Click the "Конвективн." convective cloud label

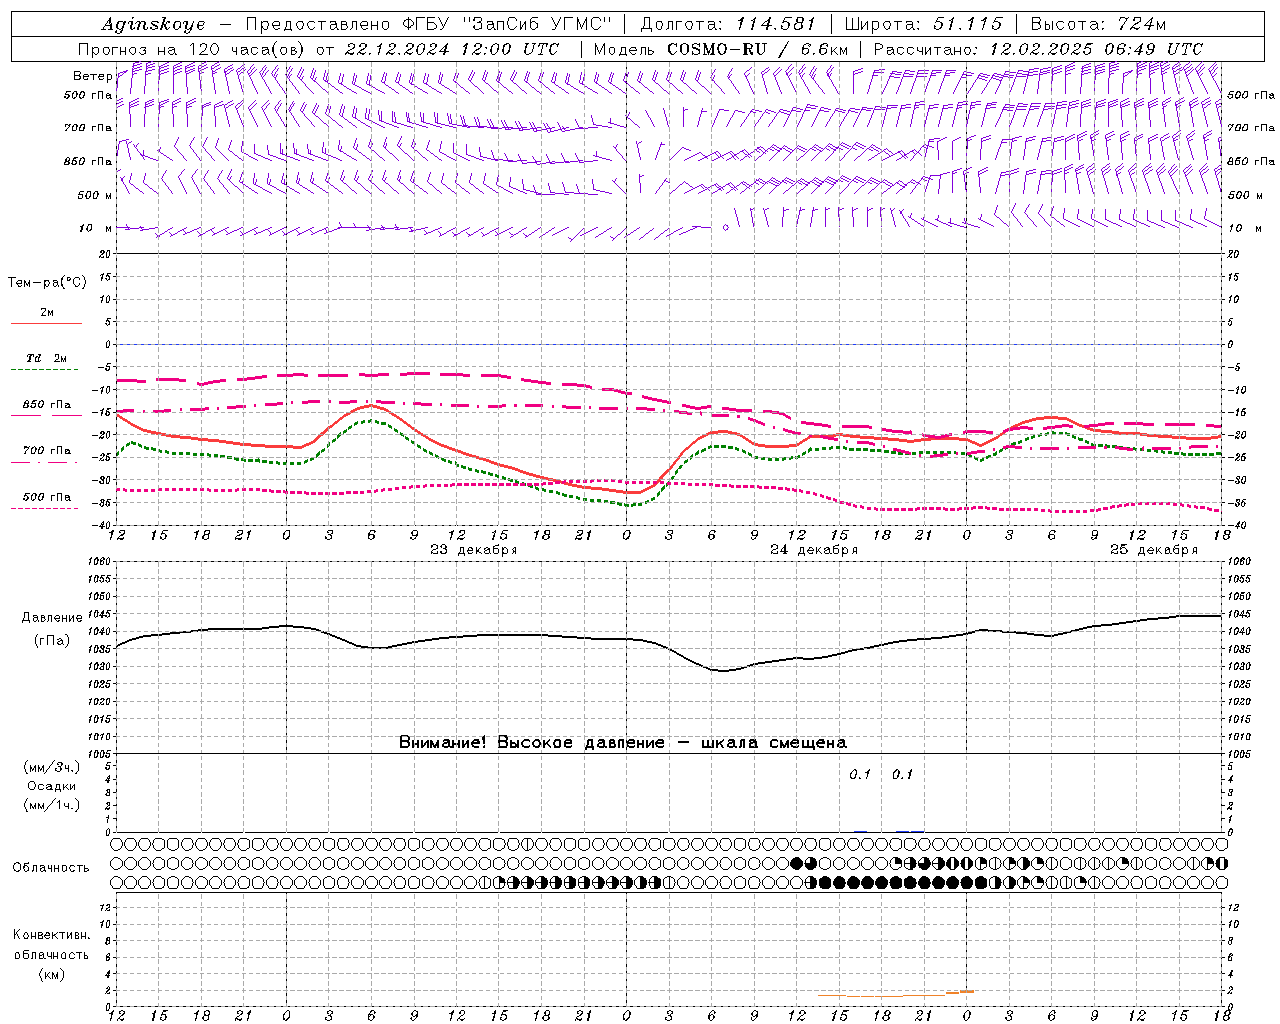pyautogui.click(x=51, y=935)
